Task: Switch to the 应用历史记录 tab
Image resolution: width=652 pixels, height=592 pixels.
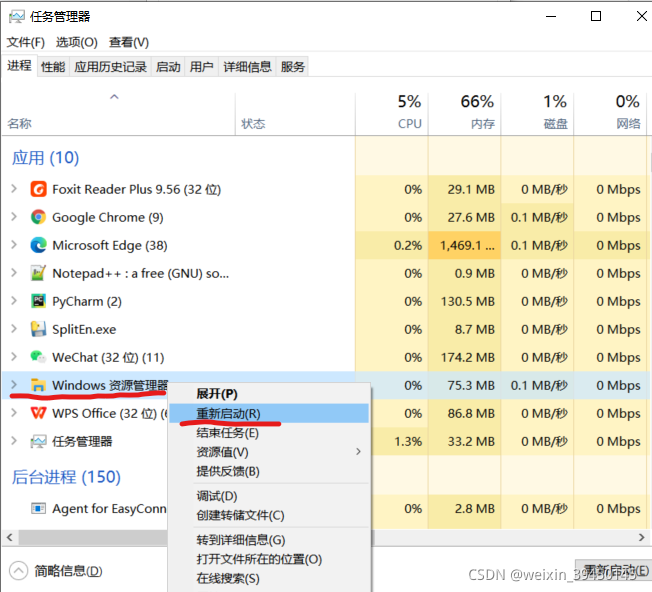Action: pos(111,67)
